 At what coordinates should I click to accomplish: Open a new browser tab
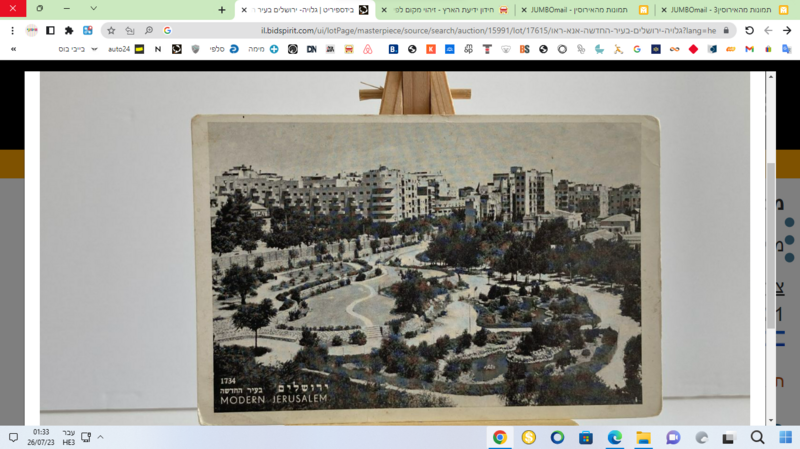click(221, 10)
